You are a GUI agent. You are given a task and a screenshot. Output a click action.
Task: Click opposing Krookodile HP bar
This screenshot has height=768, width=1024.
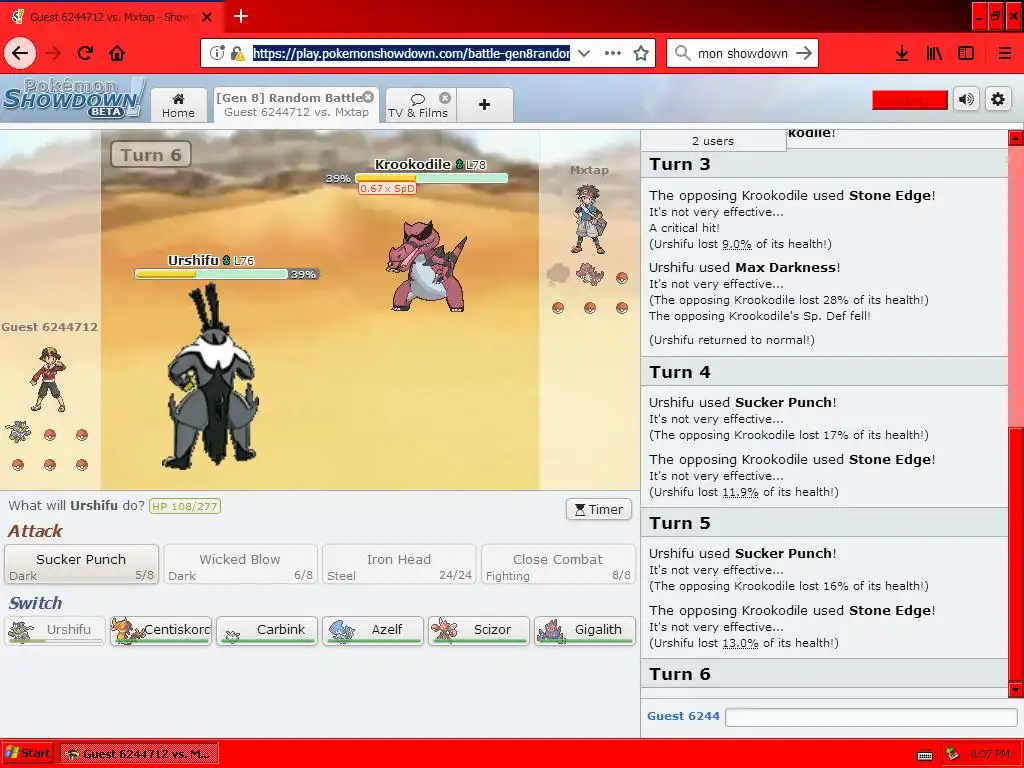pyautogui.click(x=431, y=178)
